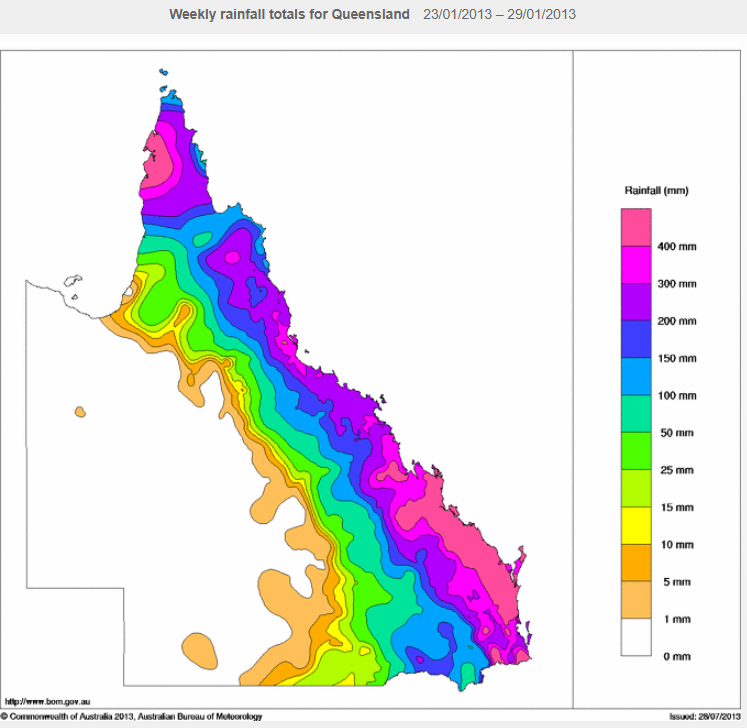Click the "1 mm" legend label
Viewport: 747px width, 728px height.
676,619
